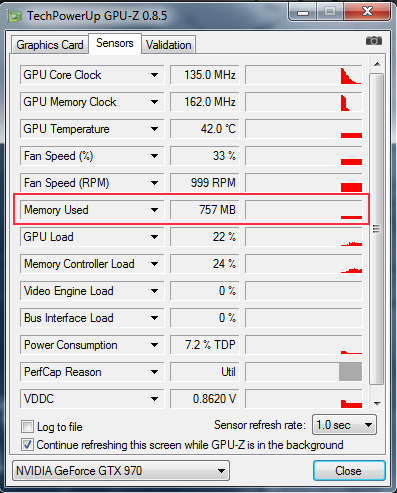This screenshot has height=493, width=397.
Task: Open Power Consumption sensor dropdown arrow
Action: click(x=154, y=345)
